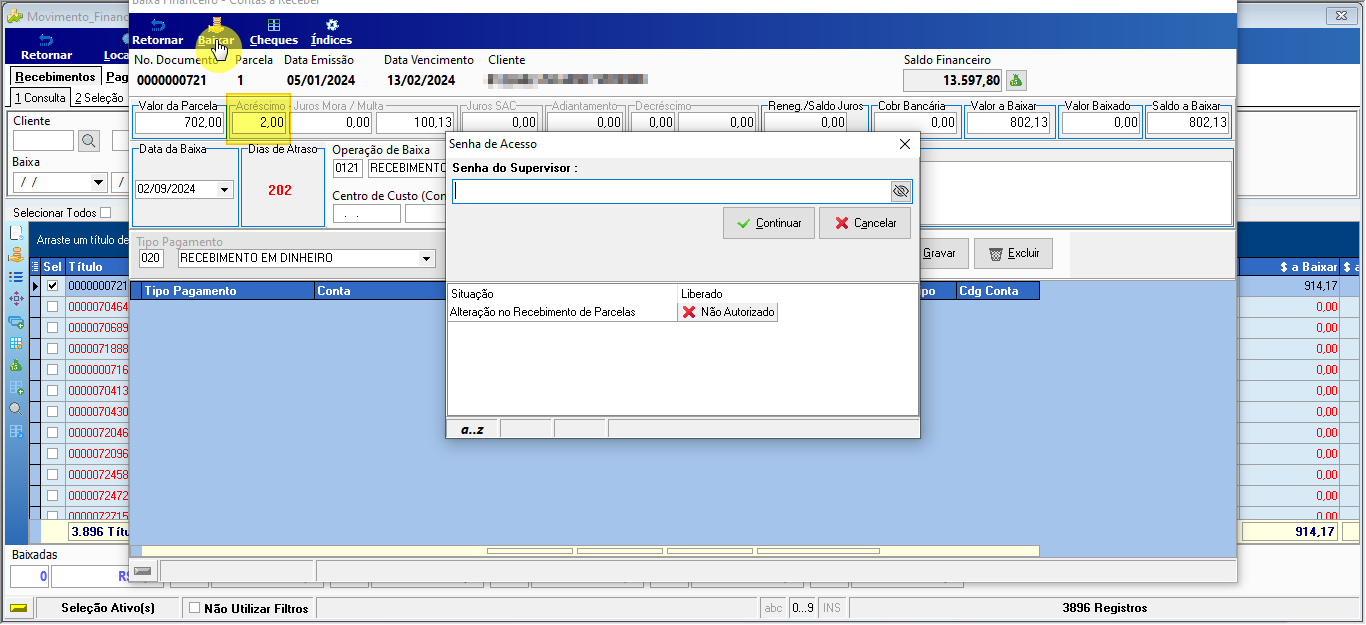The image size is (1366, 625).
Task: Close the Movimento_Financeiro window
Action: tap(1341, 16)
